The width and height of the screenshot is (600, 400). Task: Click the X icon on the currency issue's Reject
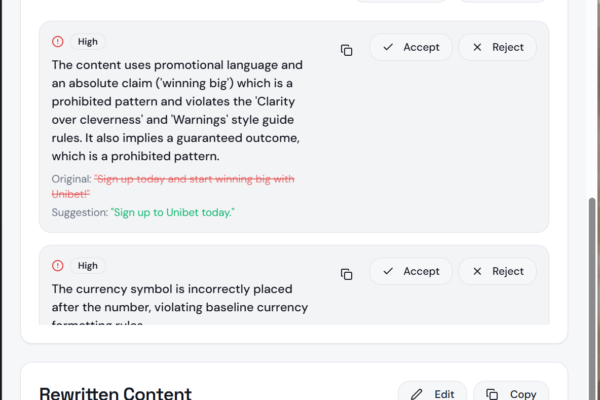(x=477, y=271)
